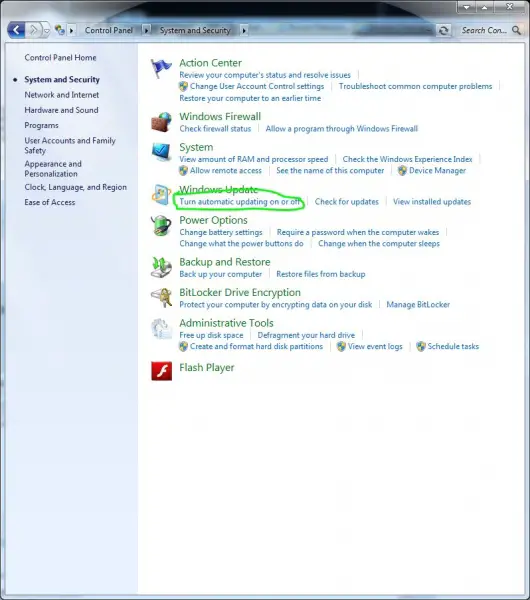Select Hardware and Sound category
Viewport: 530px width, 600px height.
click(61, 110)
